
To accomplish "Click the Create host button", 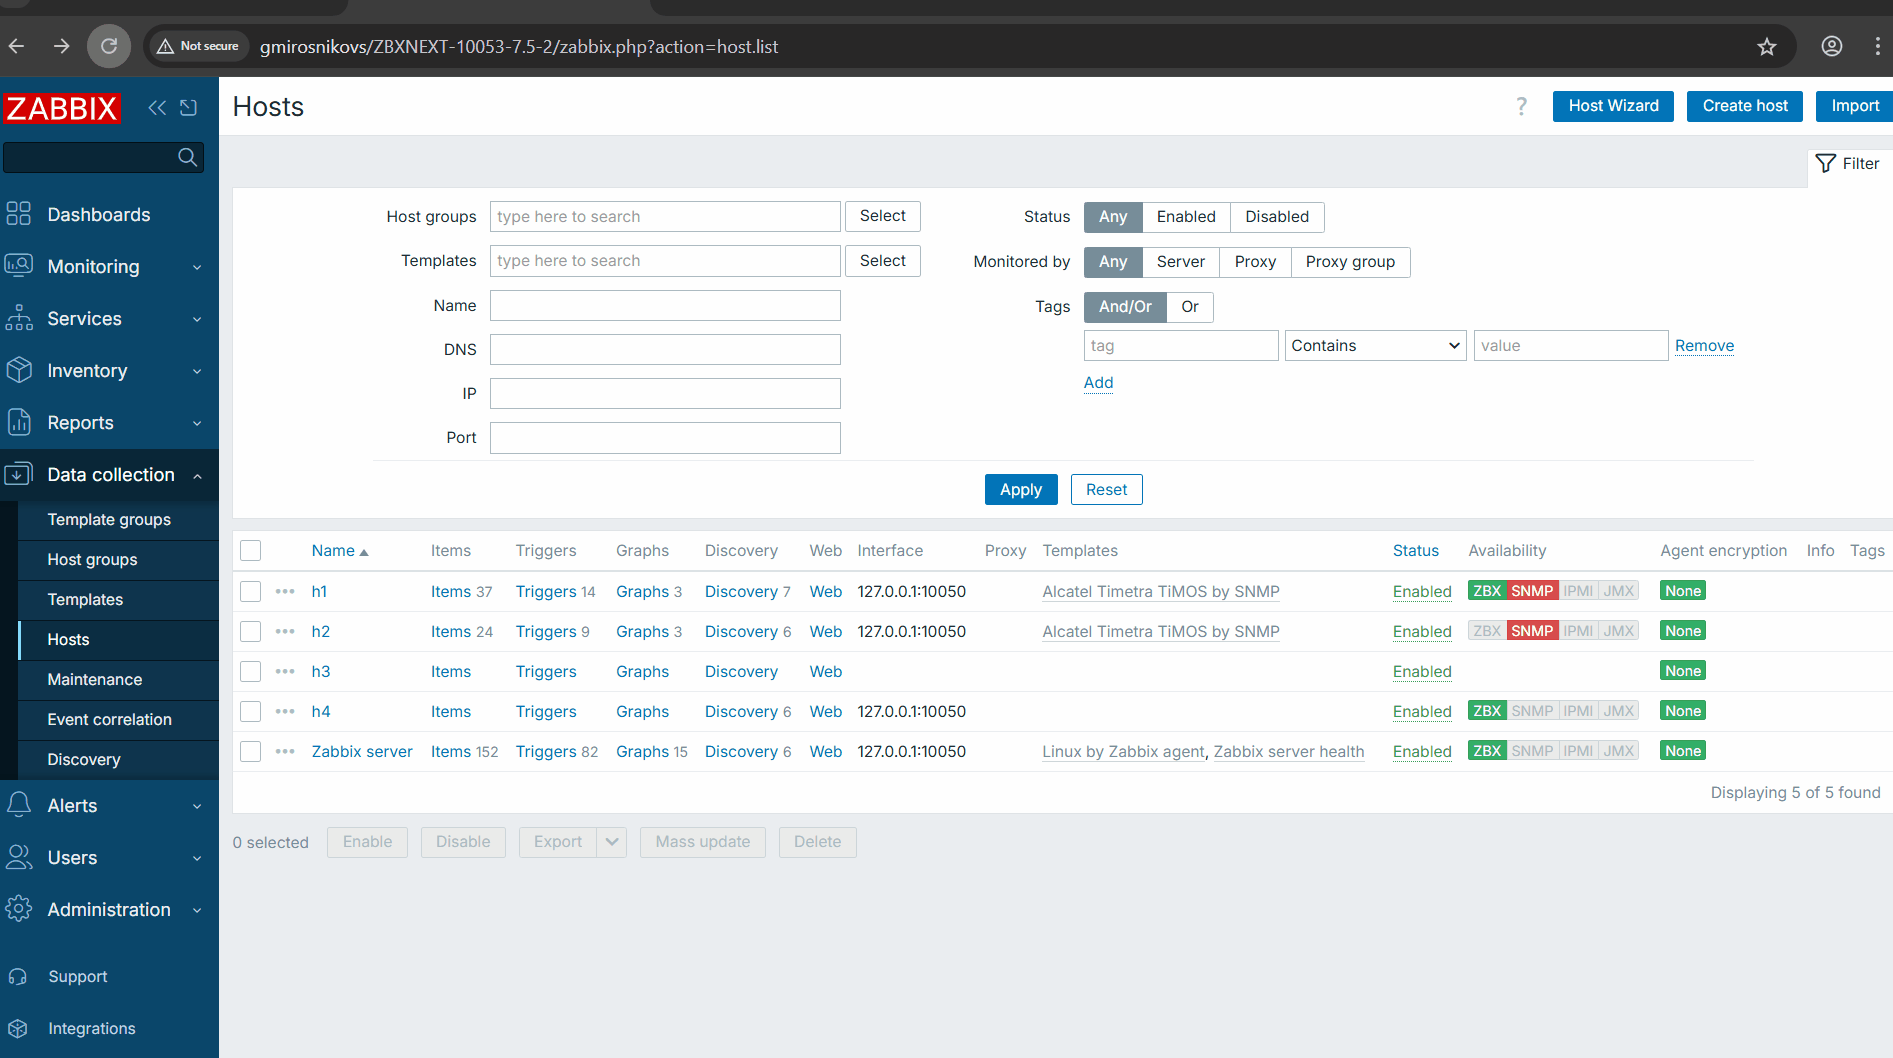I will click(x=1744, y=106).
